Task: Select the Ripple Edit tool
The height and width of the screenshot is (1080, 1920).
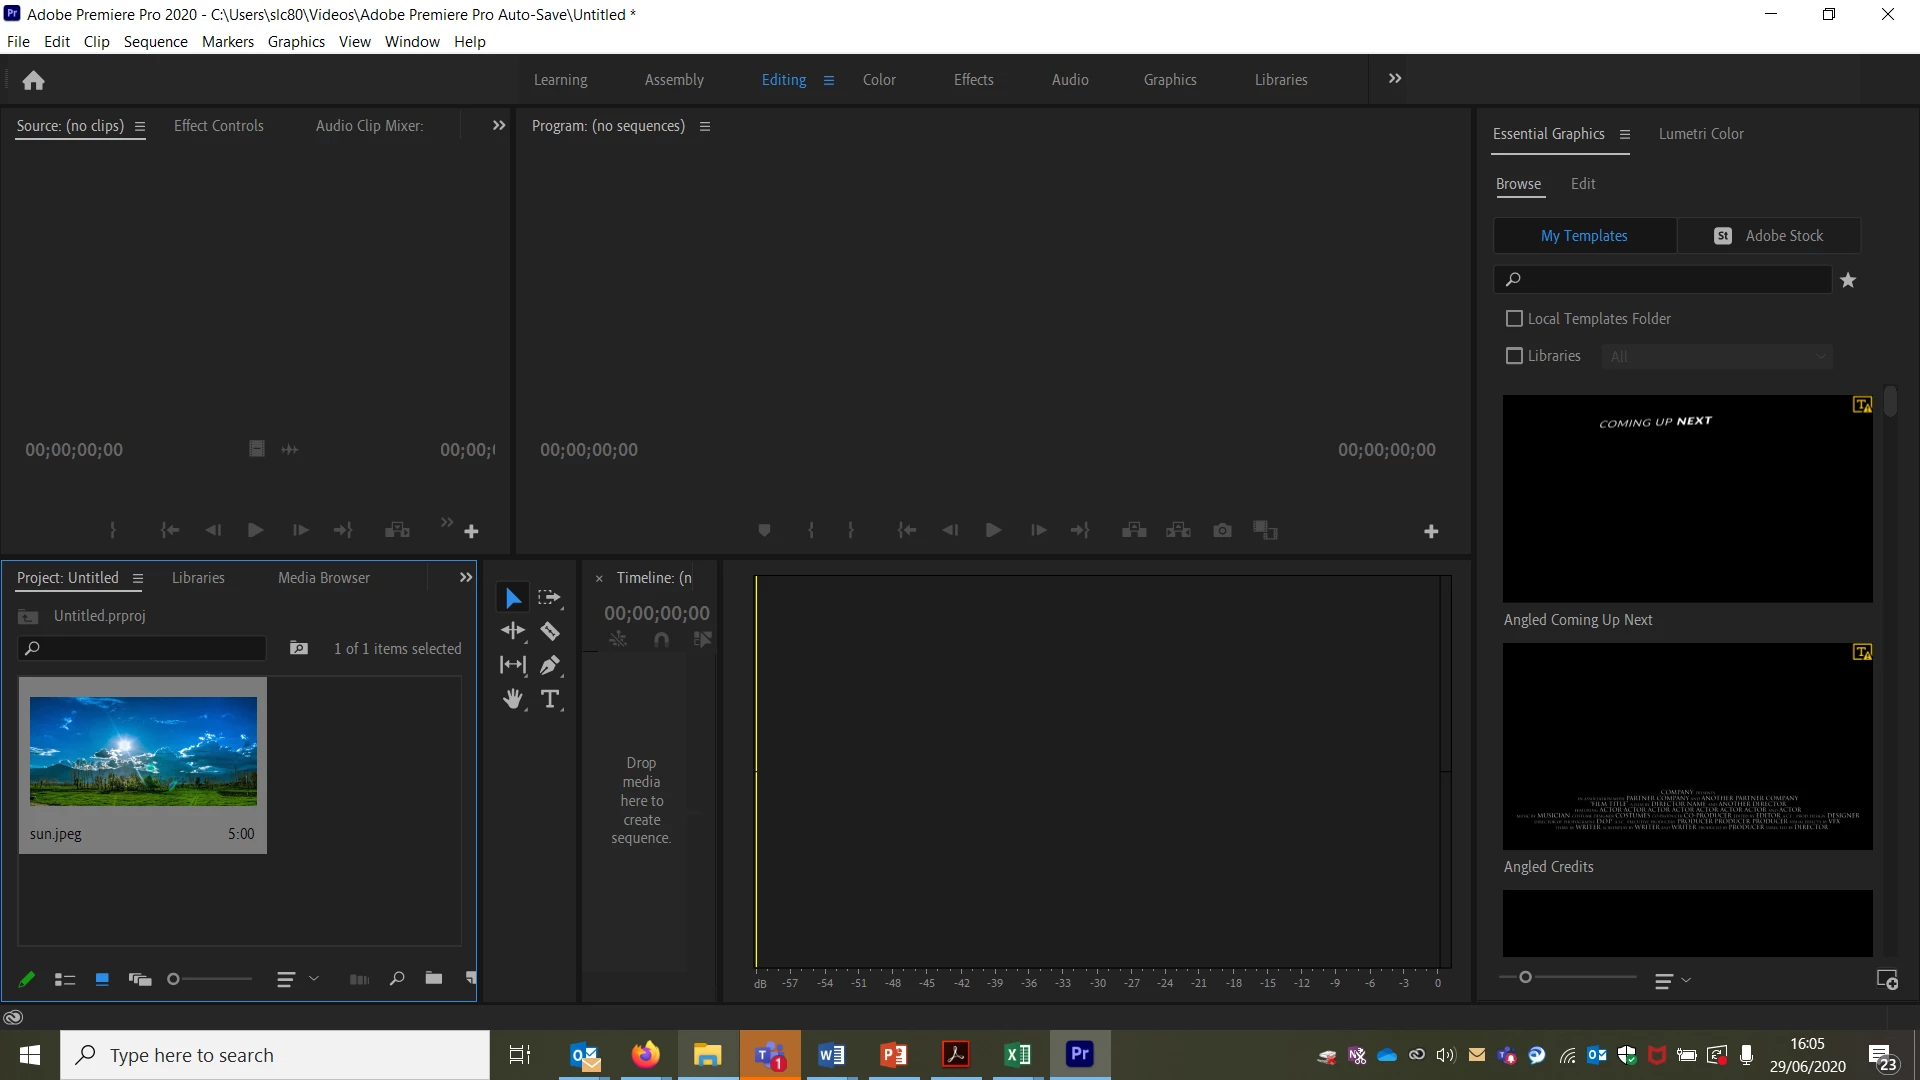Action: pos(513,631)
